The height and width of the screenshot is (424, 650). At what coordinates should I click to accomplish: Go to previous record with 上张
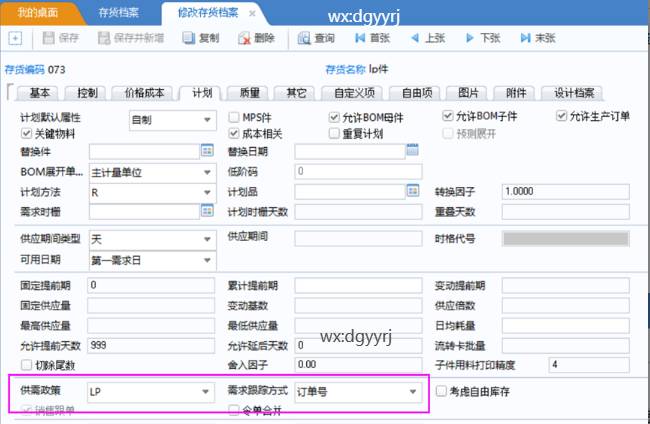414,38
